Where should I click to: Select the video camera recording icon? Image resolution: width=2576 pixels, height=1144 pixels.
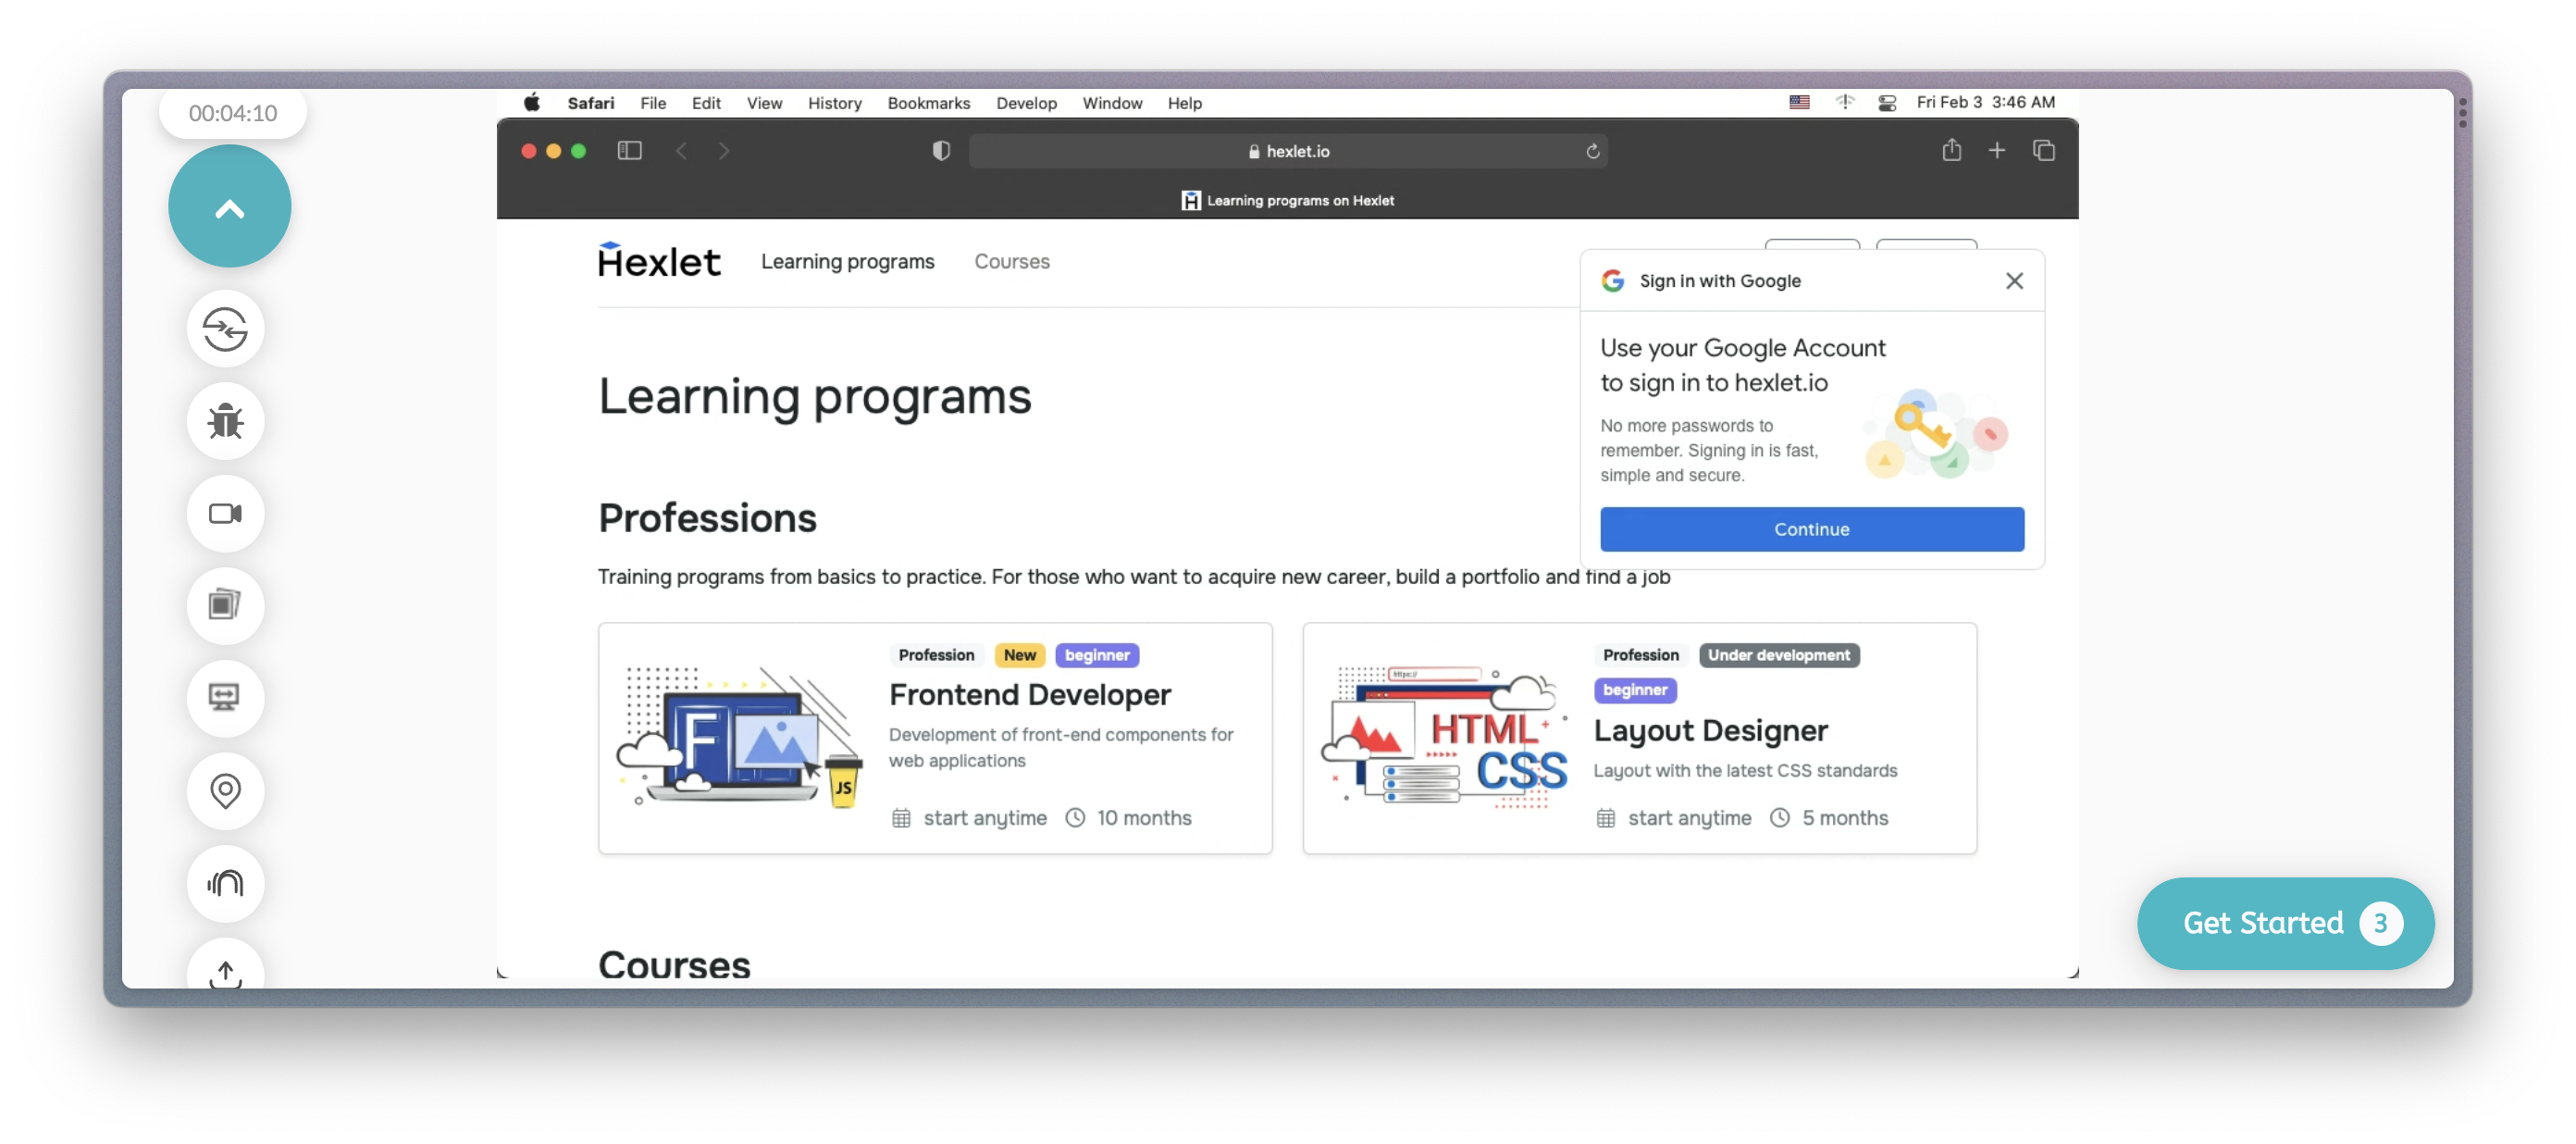225,513
